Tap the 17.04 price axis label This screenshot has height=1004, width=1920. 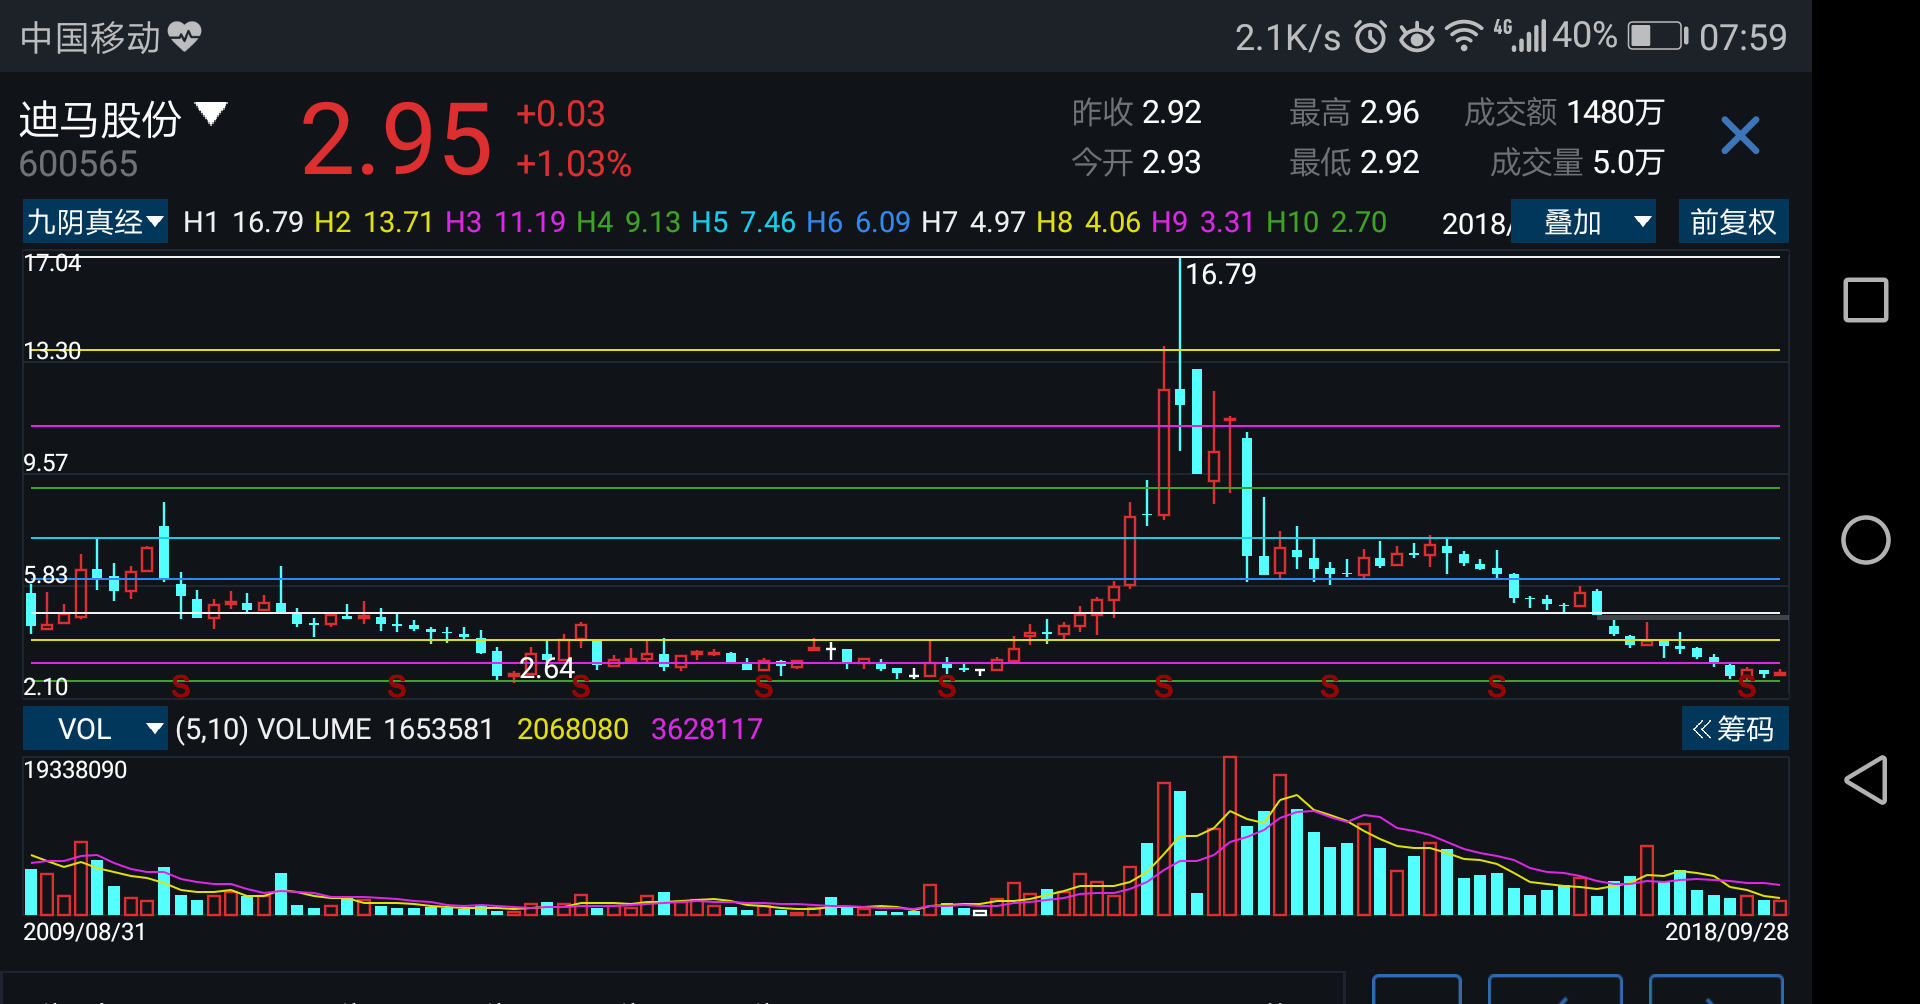52,263
